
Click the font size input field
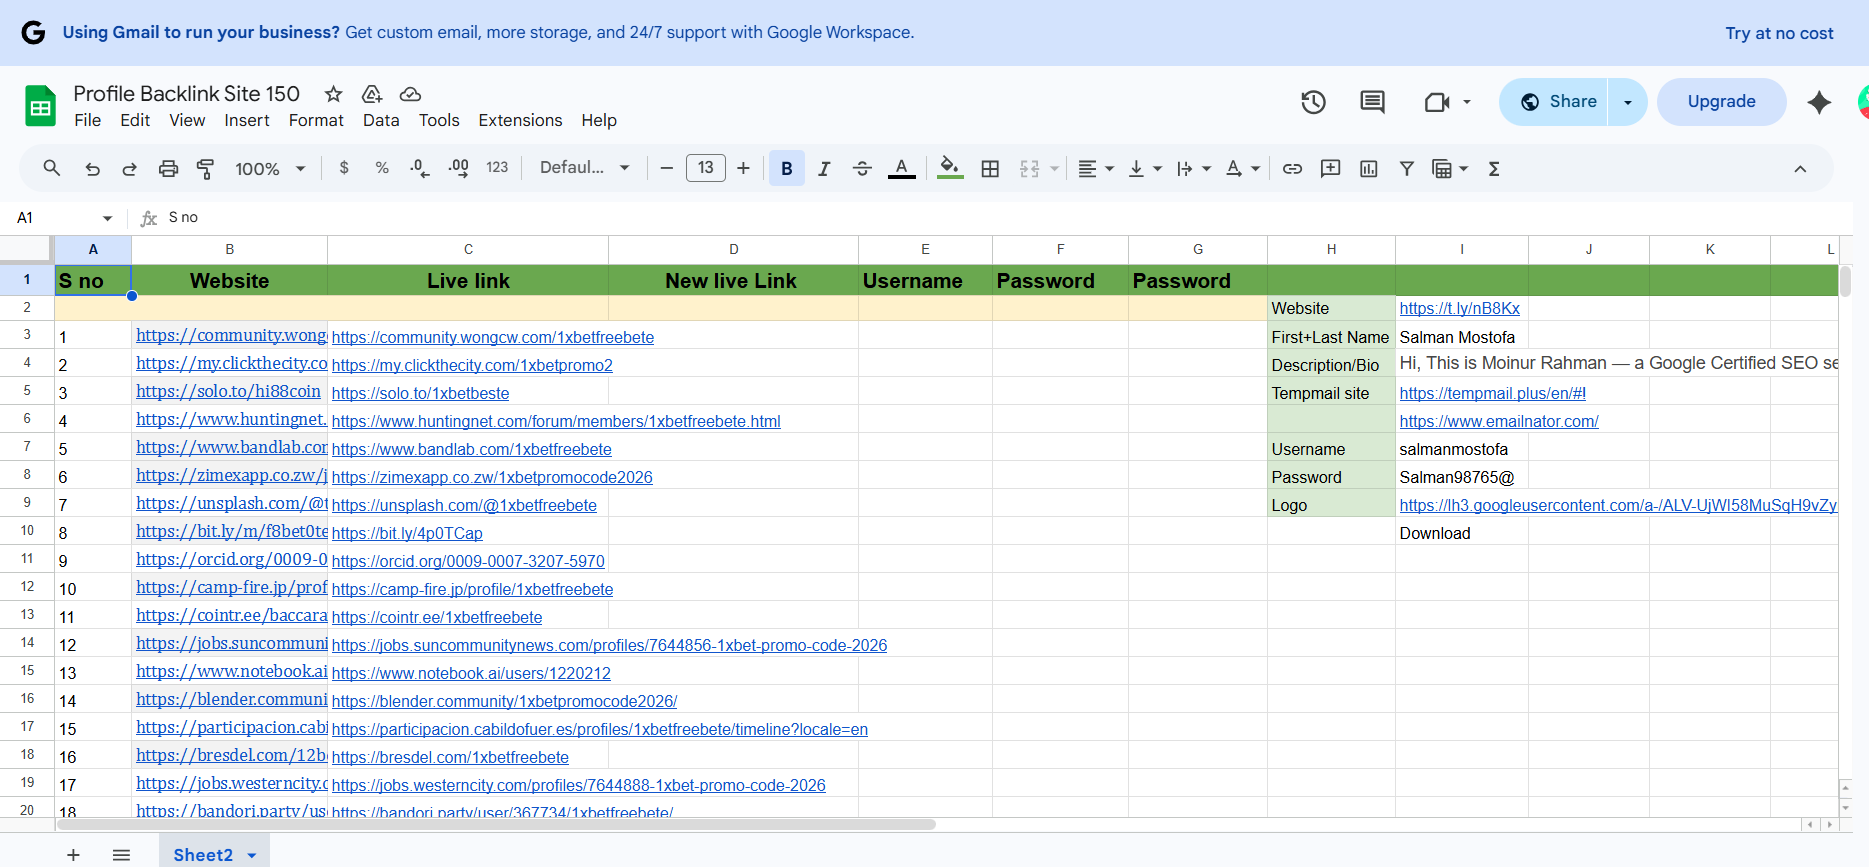[705, 168]
